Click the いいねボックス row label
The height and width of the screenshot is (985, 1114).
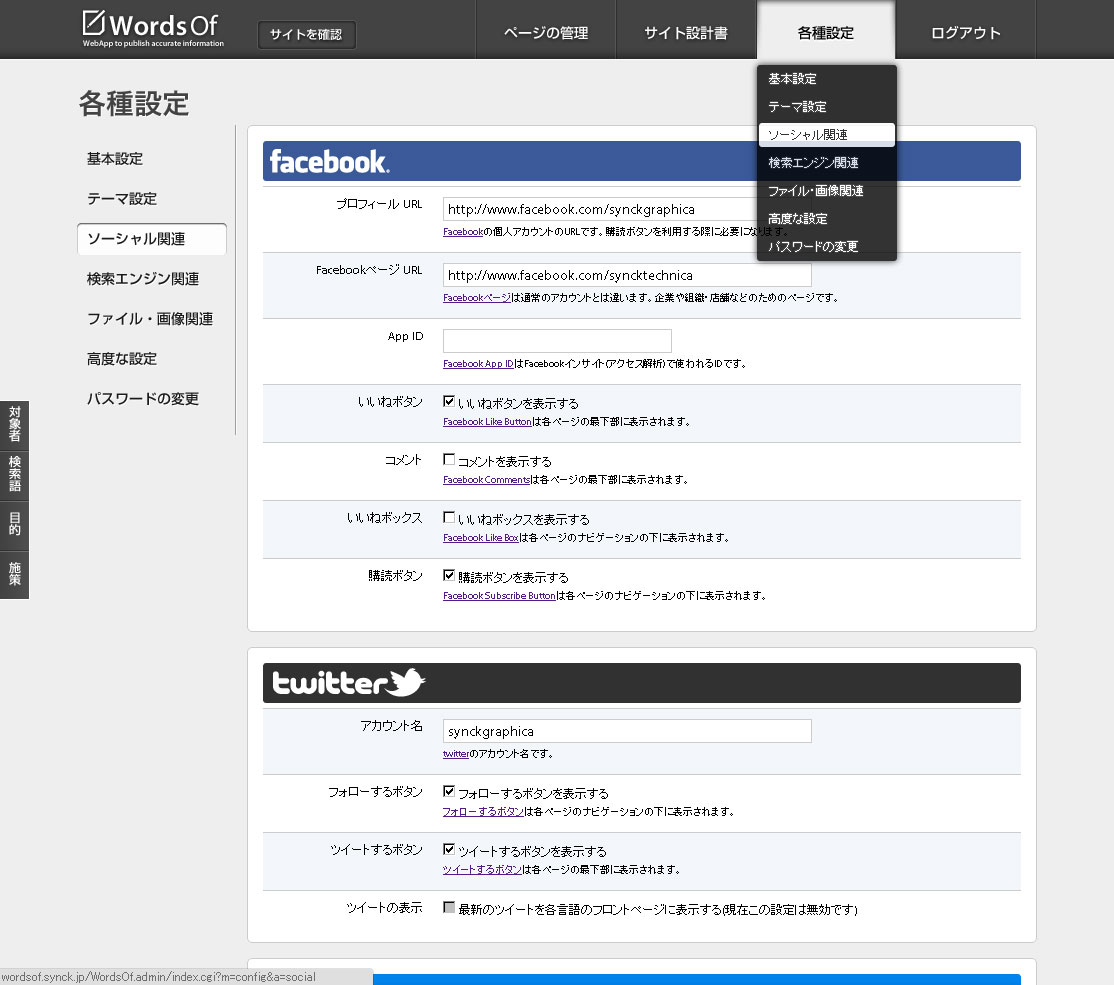[384, 518]
